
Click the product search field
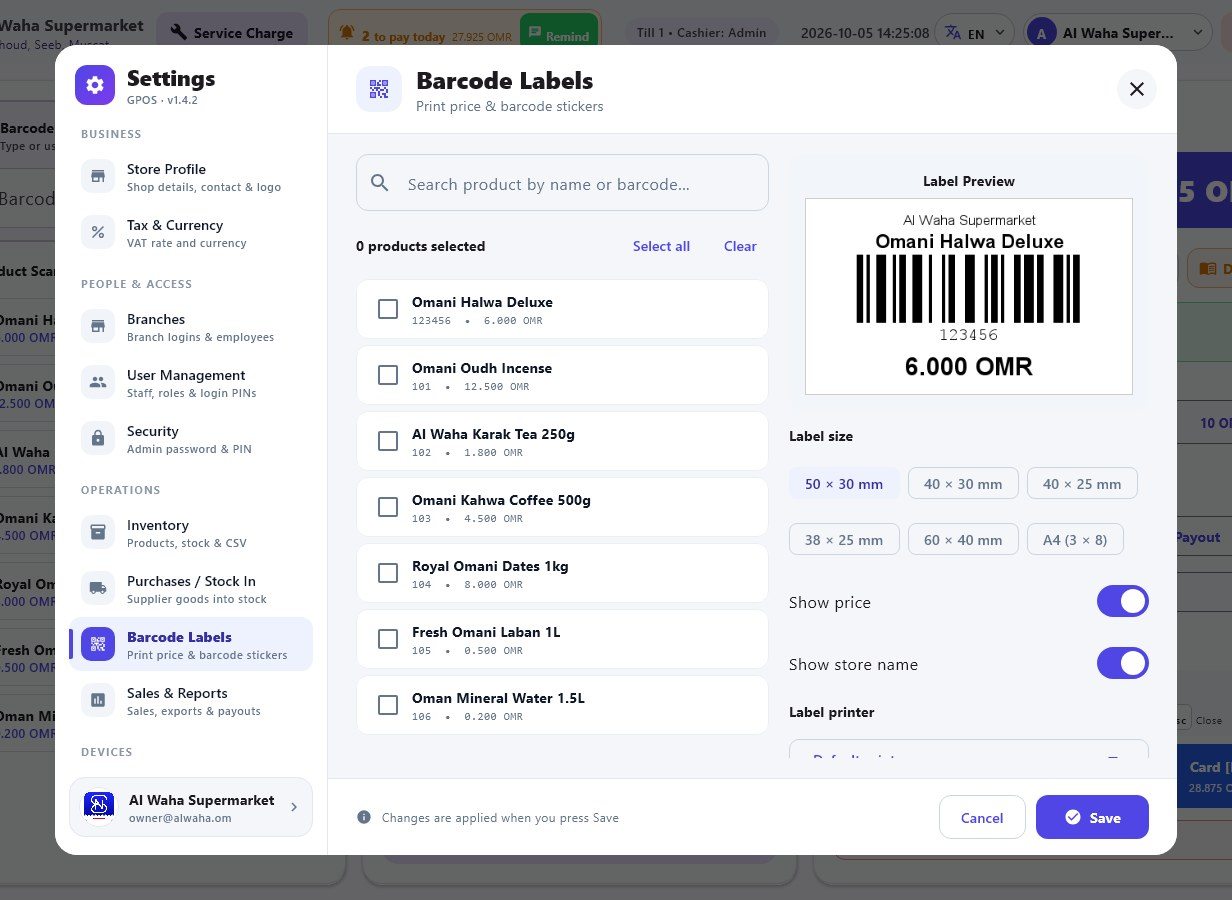coord(562,183)
